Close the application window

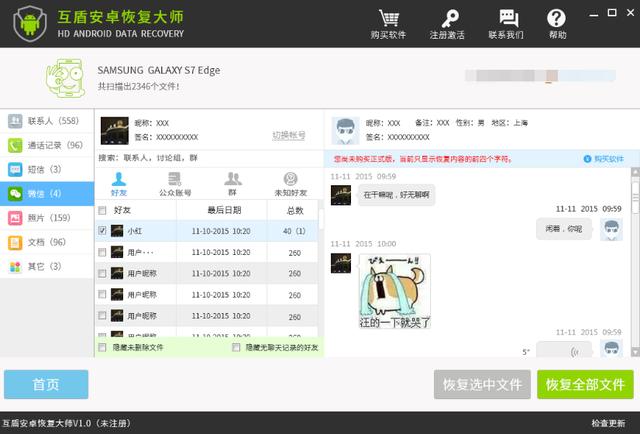click(631, 13)
